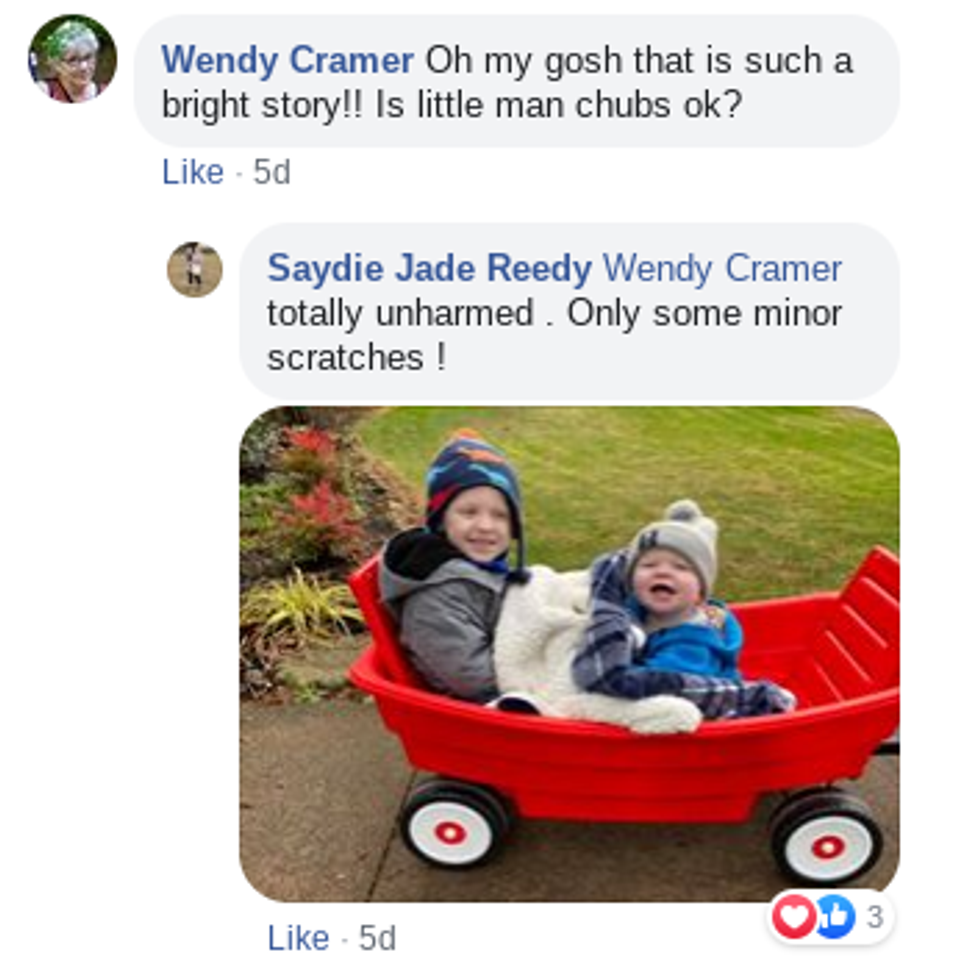This screenshot has height=977, width=980.
Task: Click the 5d timestamp under Saydie's reply
Action: click(377, 938)
